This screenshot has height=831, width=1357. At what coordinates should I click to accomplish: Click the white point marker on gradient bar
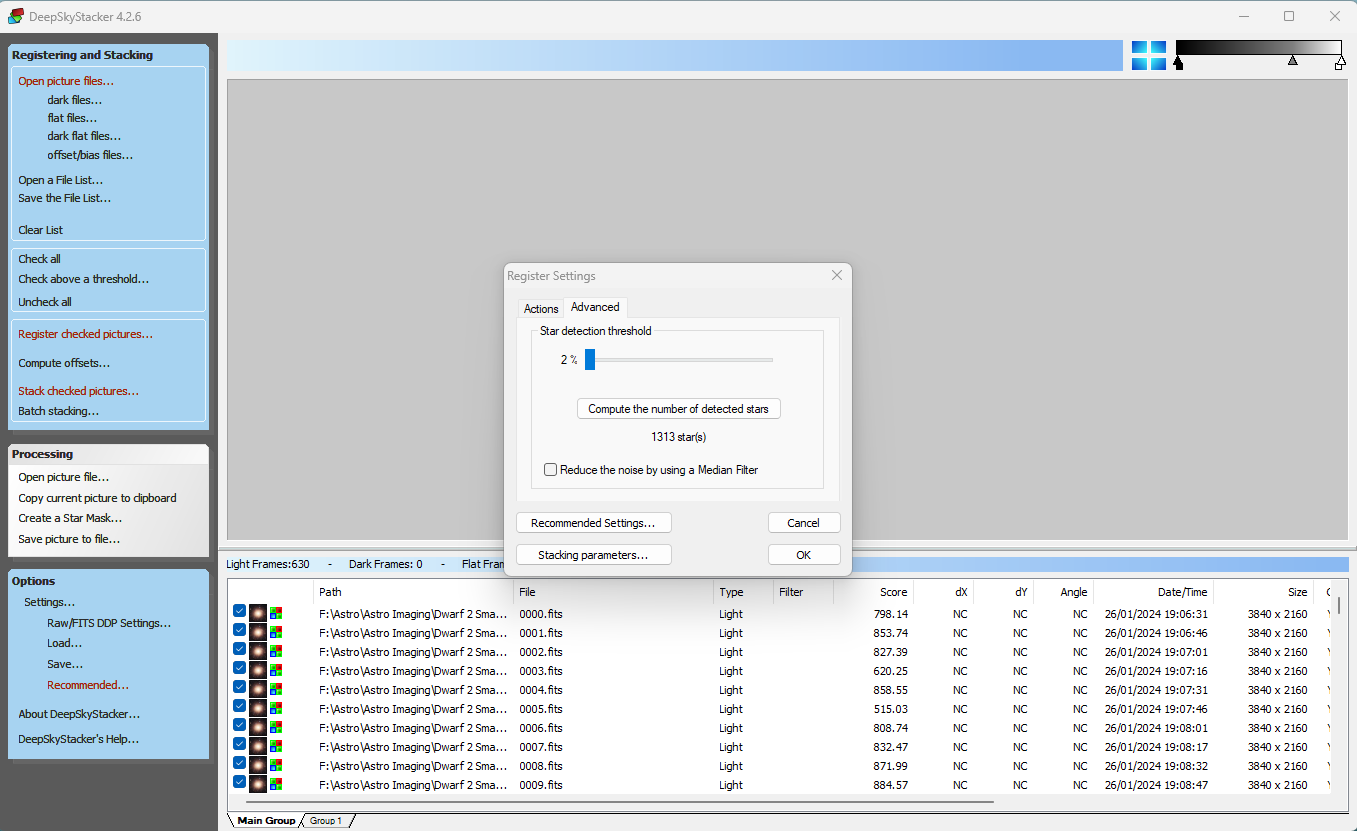click(x=1340, y=63)
